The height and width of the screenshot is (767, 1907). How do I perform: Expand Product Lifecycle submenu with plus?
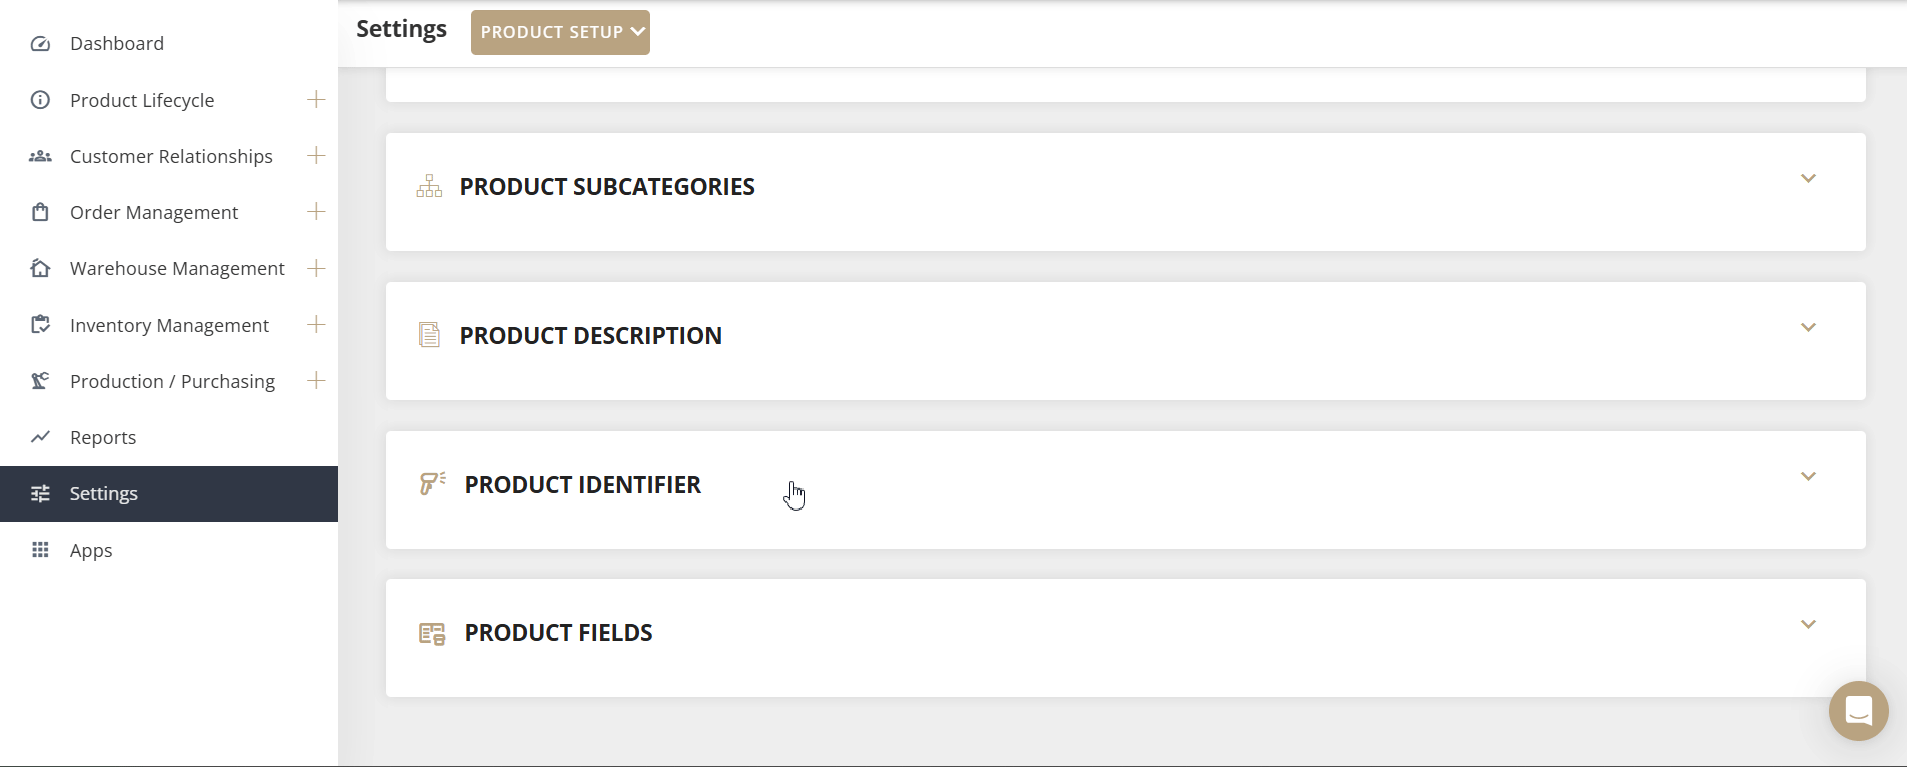(316, 99)
